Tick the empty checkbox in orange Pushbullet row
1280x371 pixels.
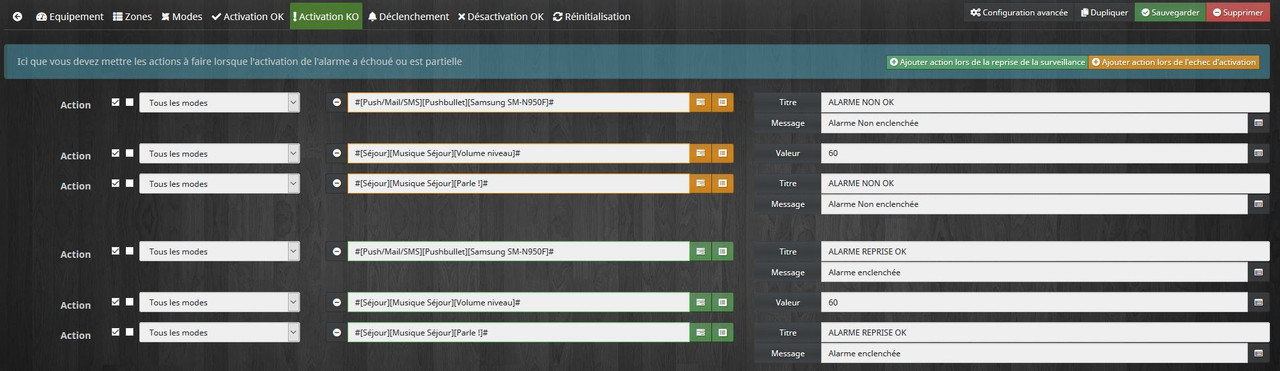pyautogui.click(x=129, y=102)
